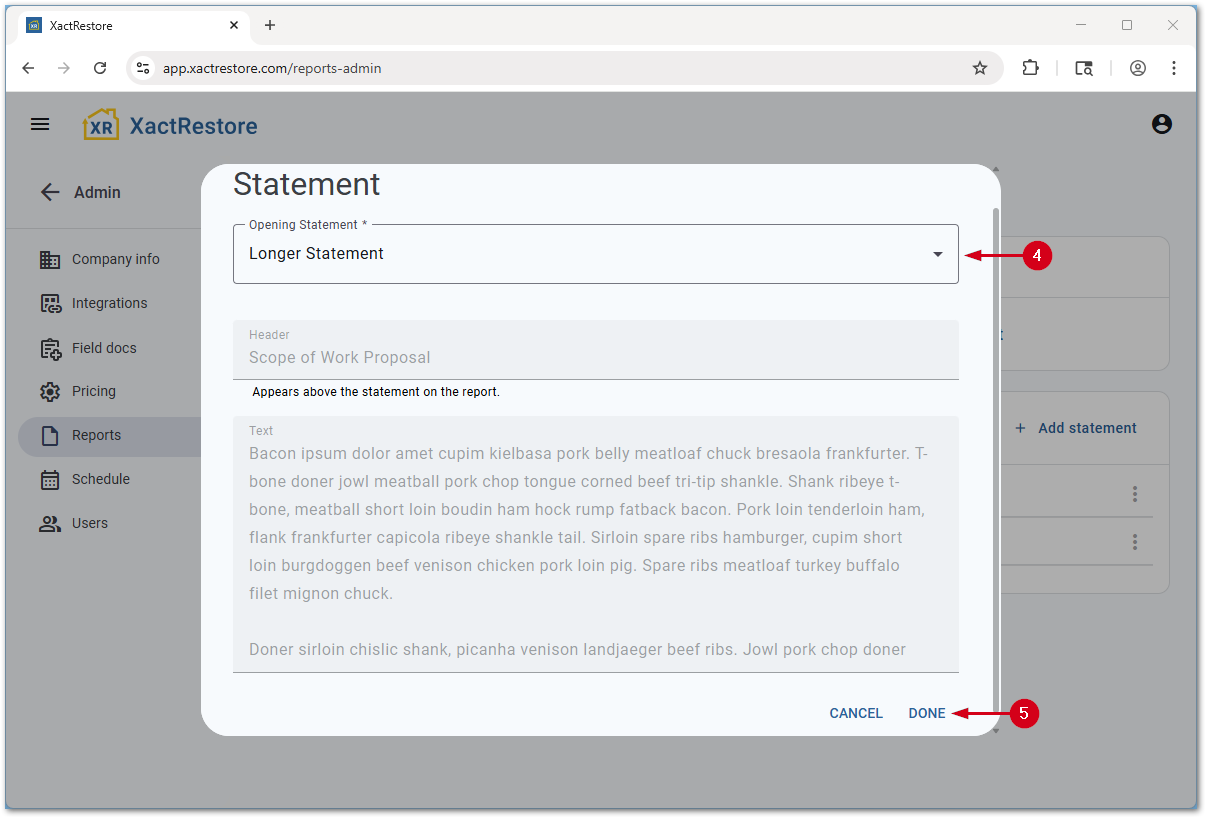Select the Integrations sidebar icon
Viewport: 1206px width, 818px height.
(50, 303)
